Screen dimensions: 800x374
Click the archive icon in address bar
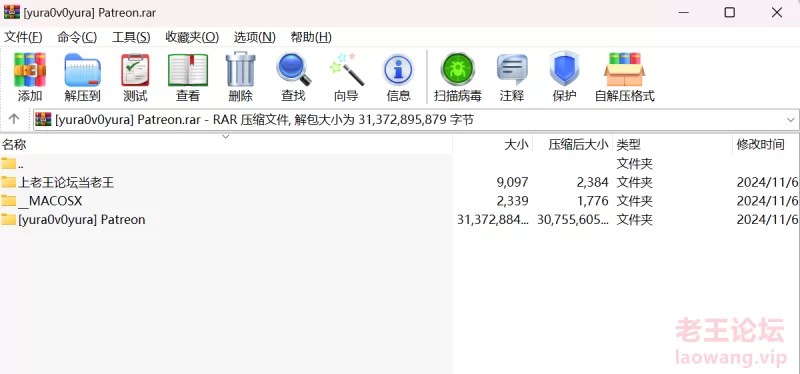click(x=43, y=119)
